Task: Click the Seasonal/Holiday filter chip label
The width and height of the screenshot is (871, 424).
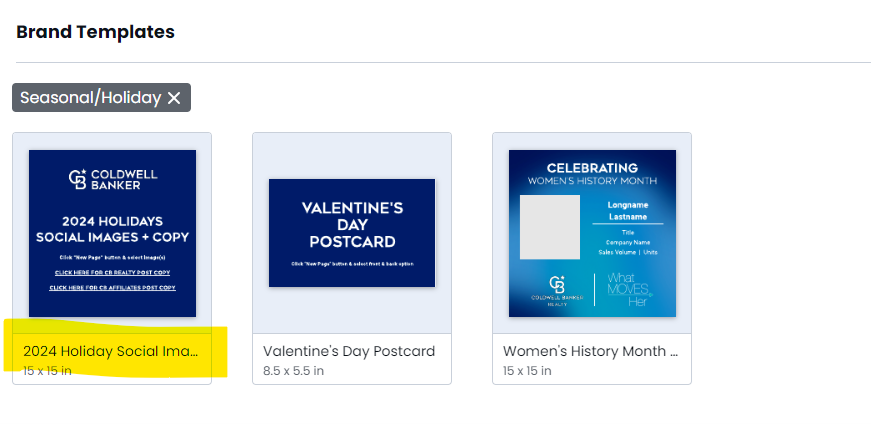Action: tap(91, 98)
